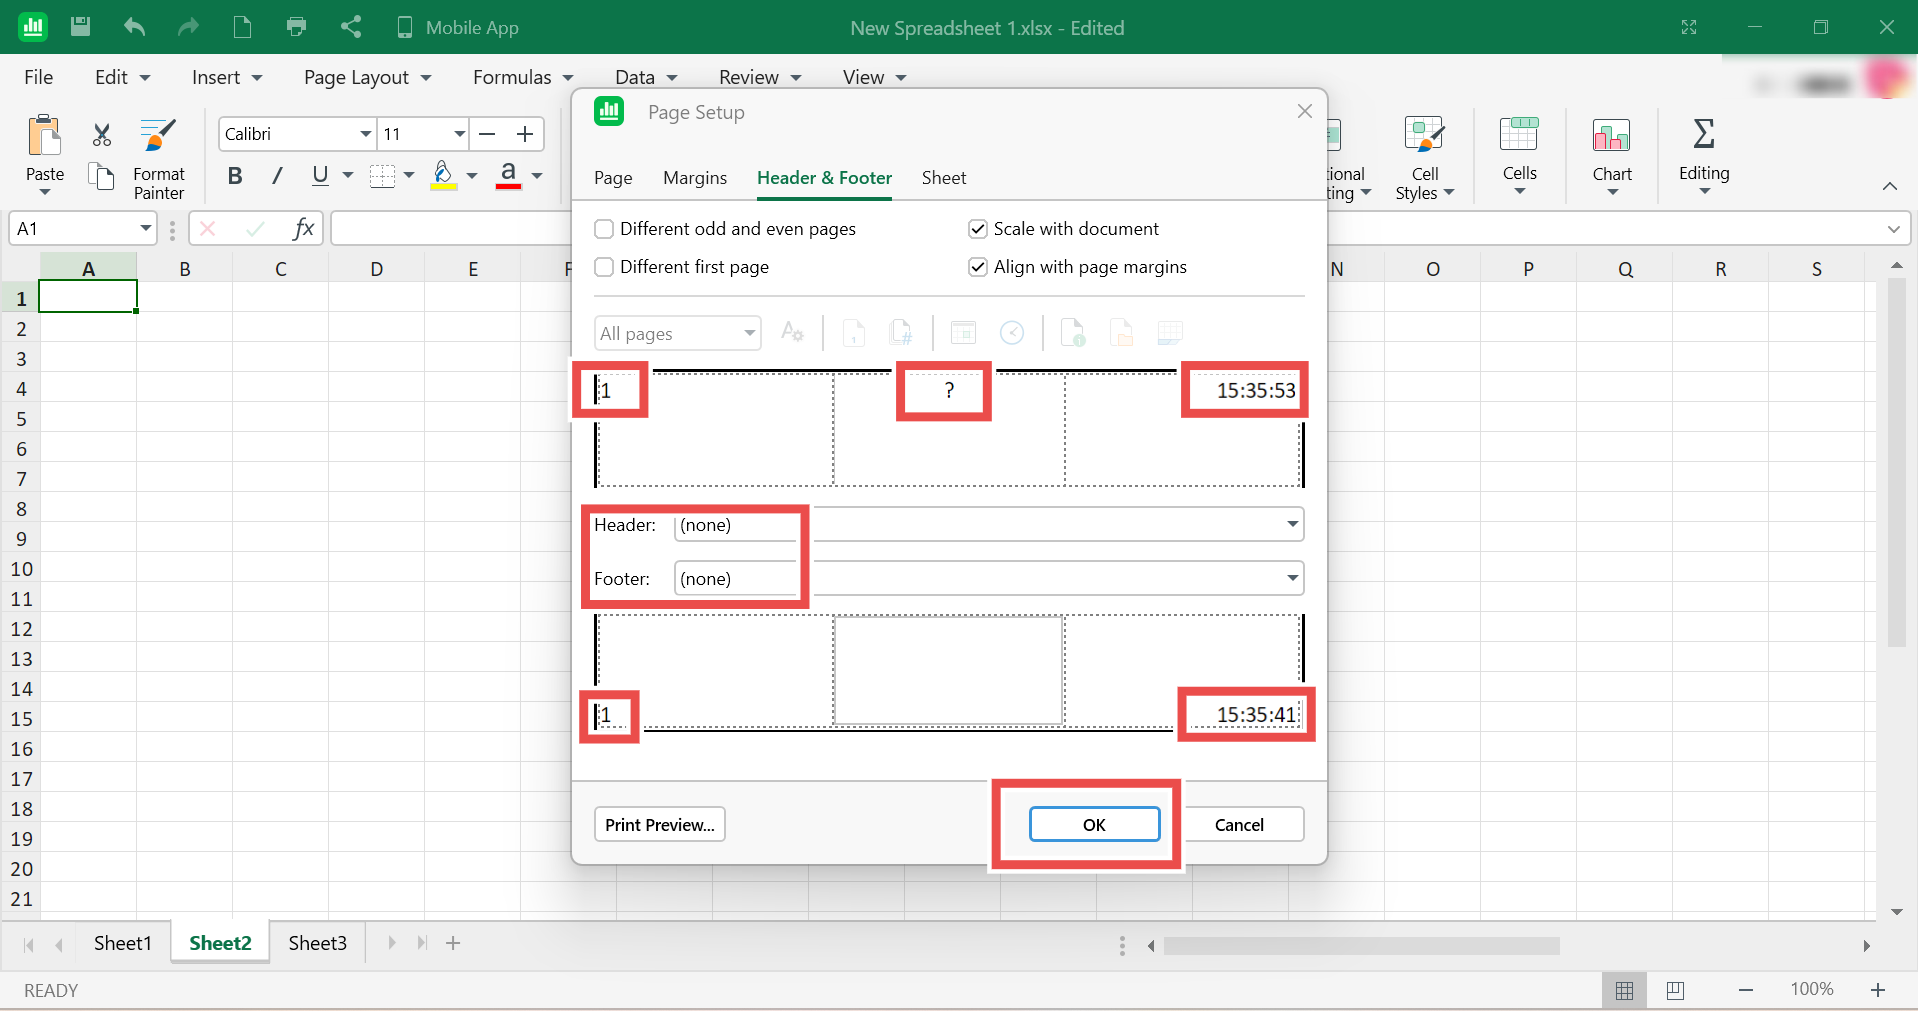Open the fill color dropdown arrow

point(472,176)
